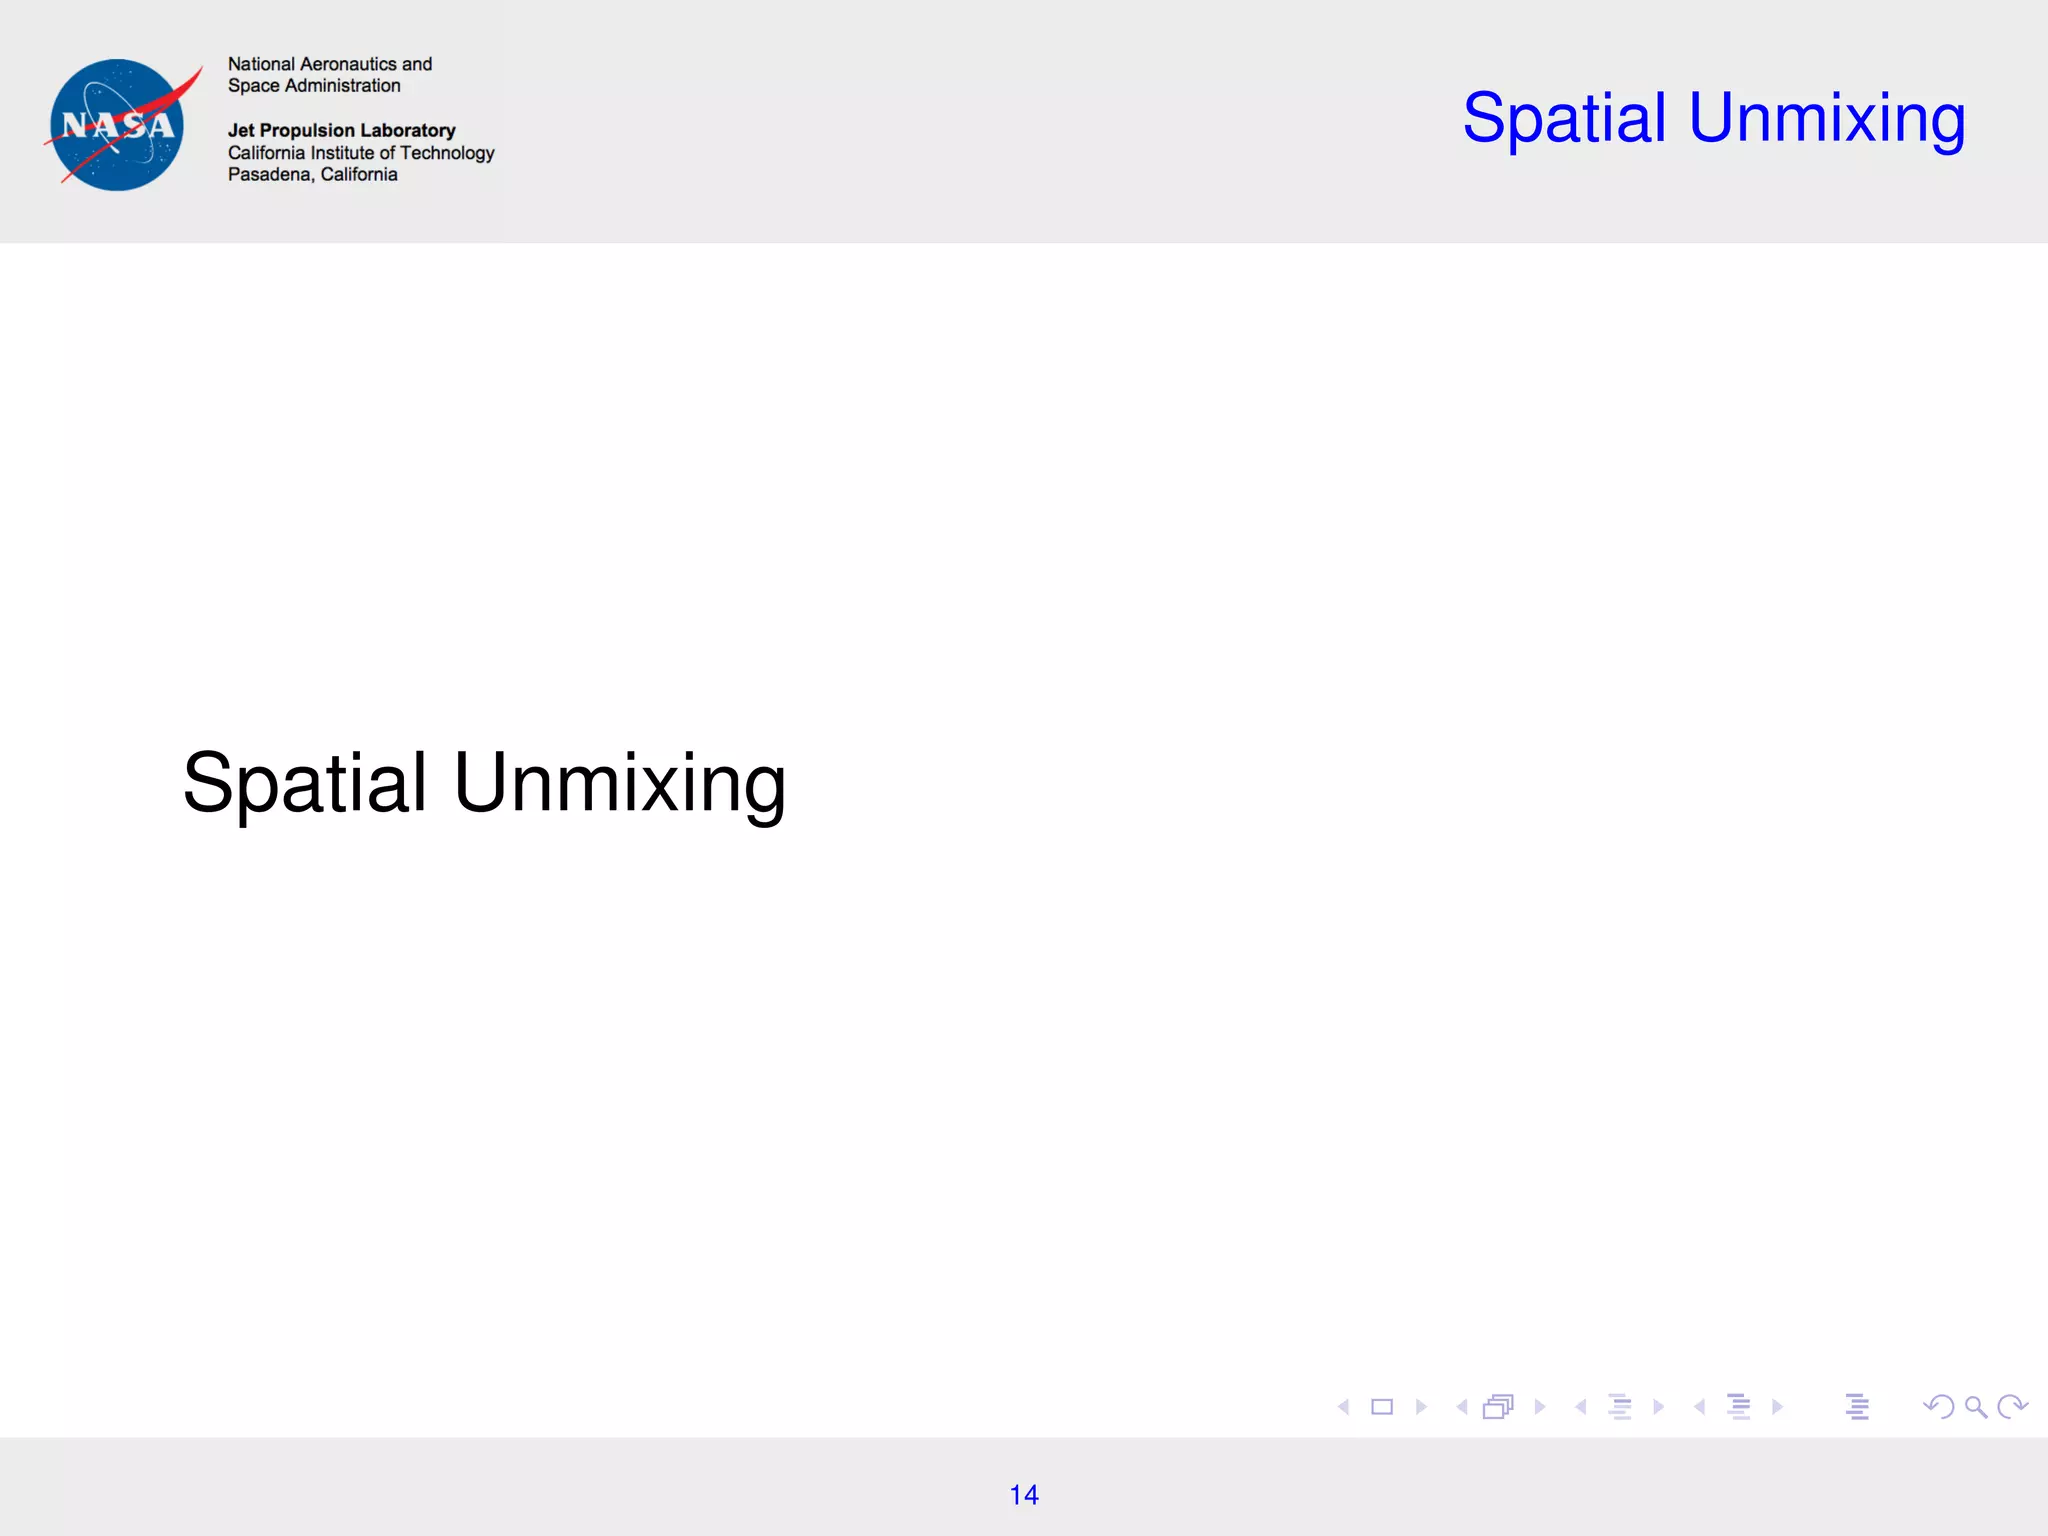Click the search magnifier icon
This screenshot has height=1536, width=2048.
click(1976, 1407)
